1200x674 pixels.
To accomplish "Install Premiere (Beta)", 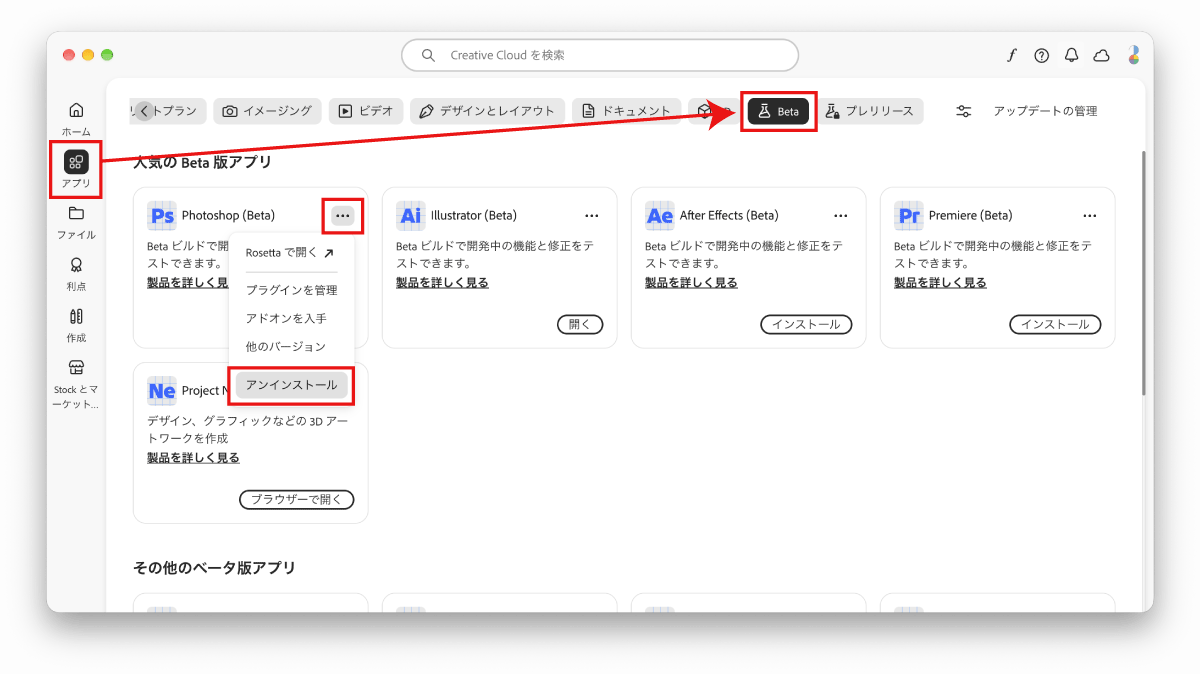I will pyautogui.click(x=1055, y=324).
